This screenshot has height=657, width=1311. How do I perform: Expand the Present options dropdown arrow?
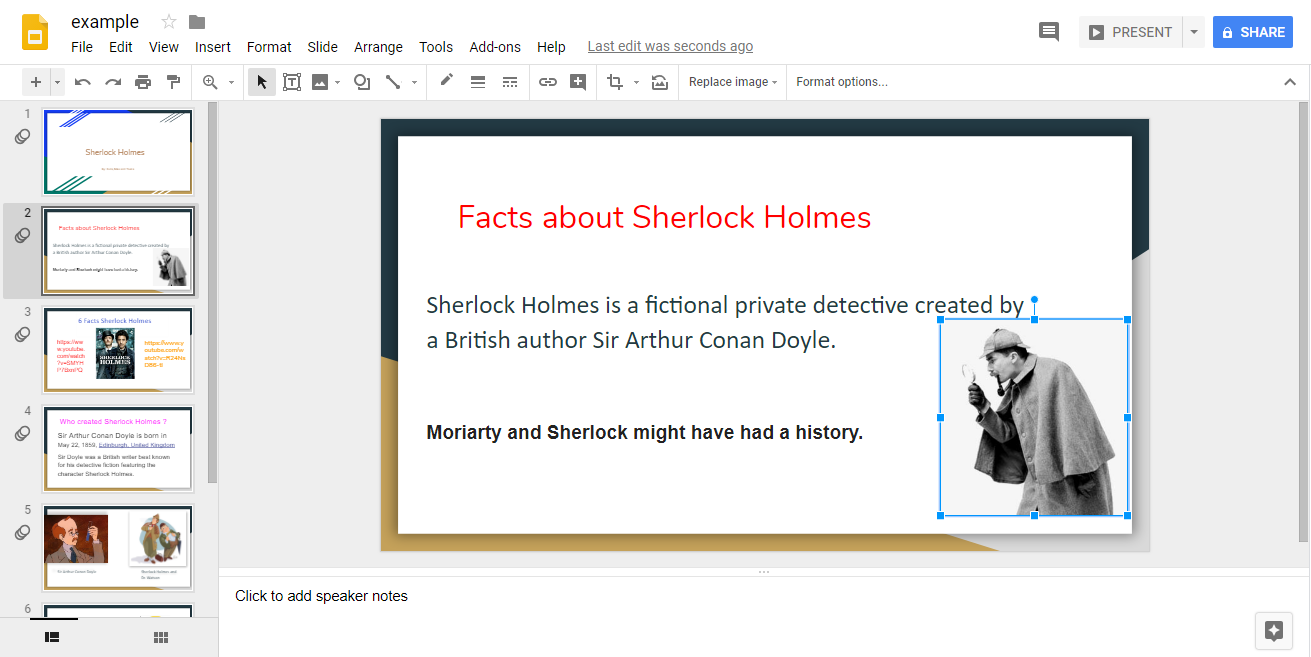click(x=1193, y=32)
